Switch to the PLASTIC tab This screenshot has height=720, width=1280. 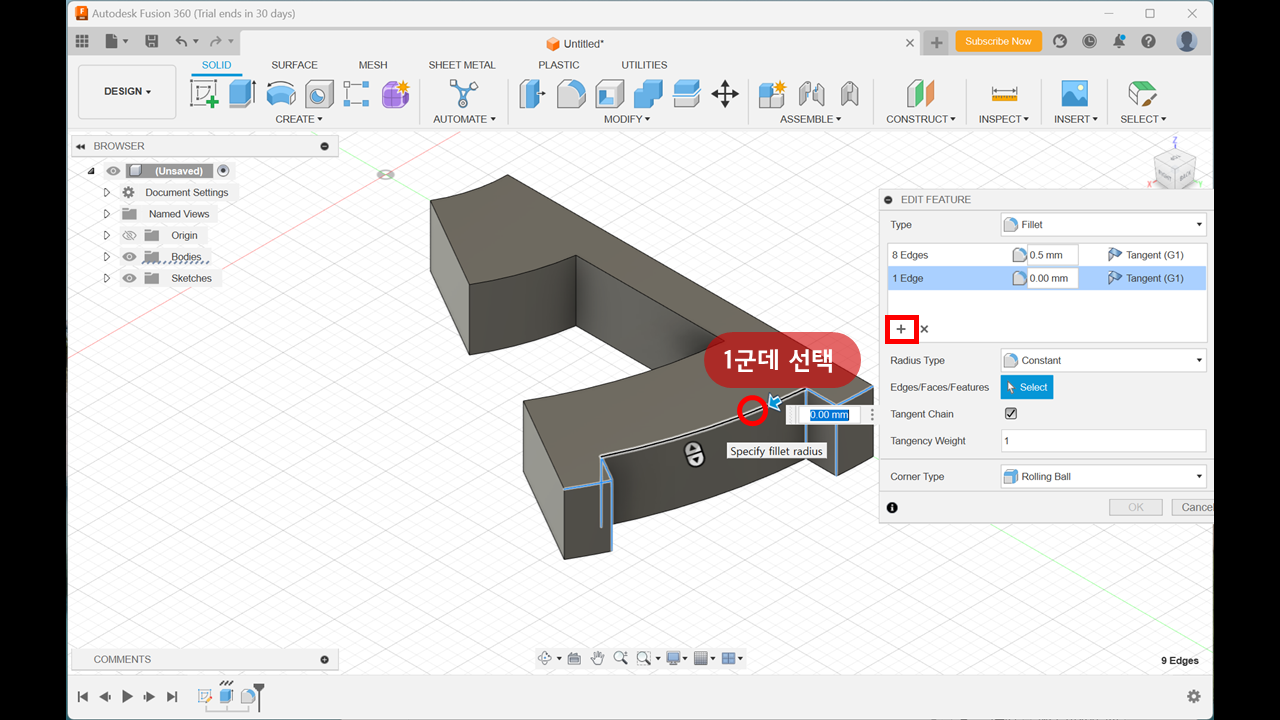(559, 65)
